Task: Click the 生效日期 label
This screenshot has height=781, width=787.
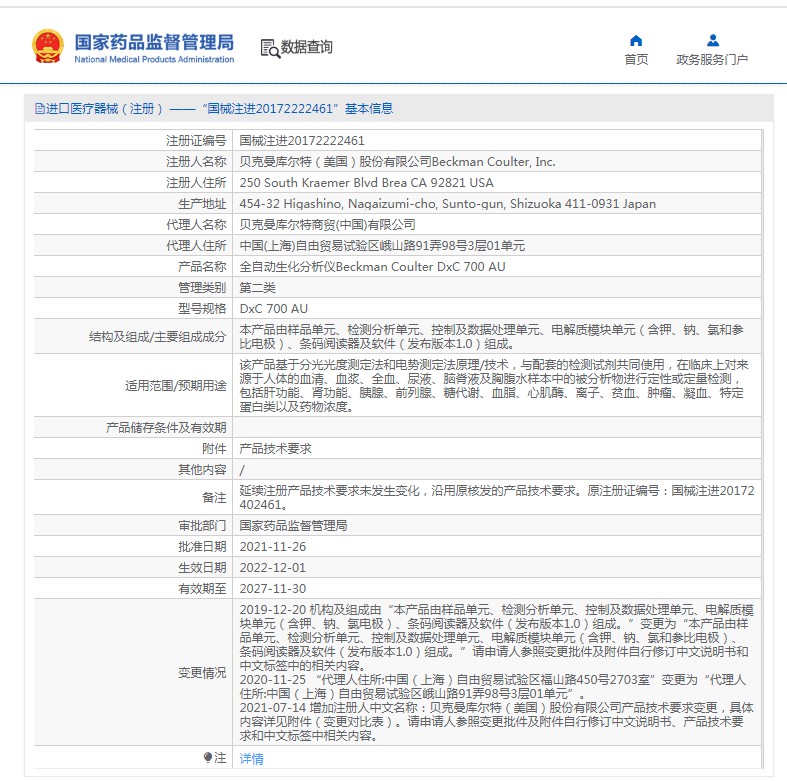Action: [x=202, y=568]
